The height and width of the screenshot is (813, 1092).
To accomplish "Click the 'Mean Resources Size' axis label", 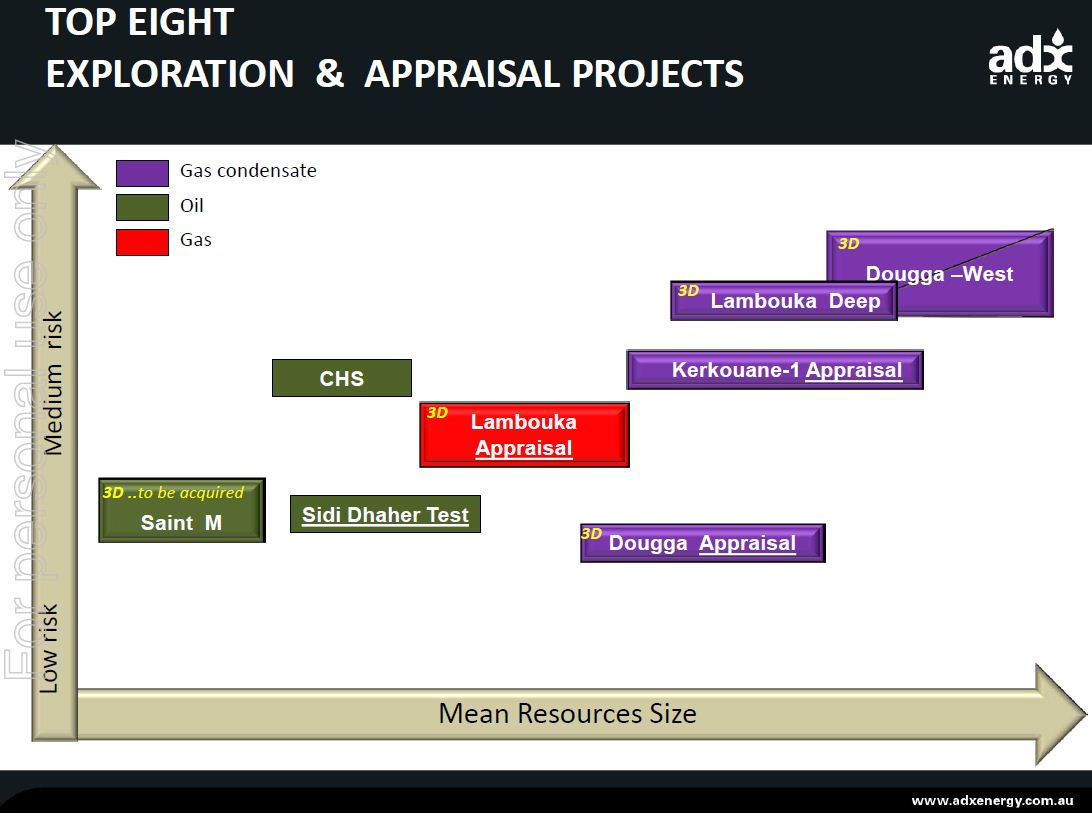I will (x=568, y=713).
